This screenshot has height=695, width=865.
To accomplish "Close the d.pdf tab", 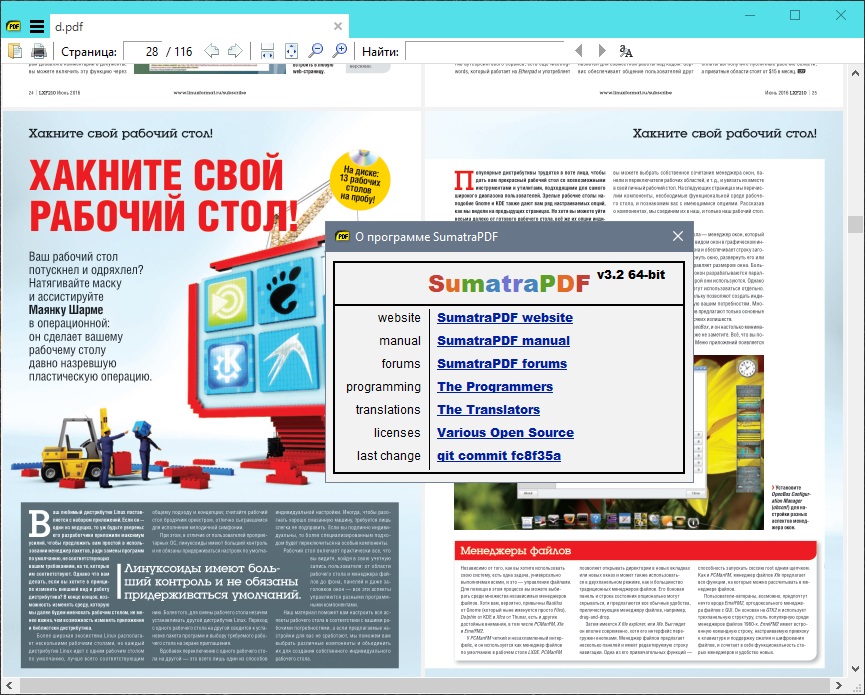I will tap(338, 27).
